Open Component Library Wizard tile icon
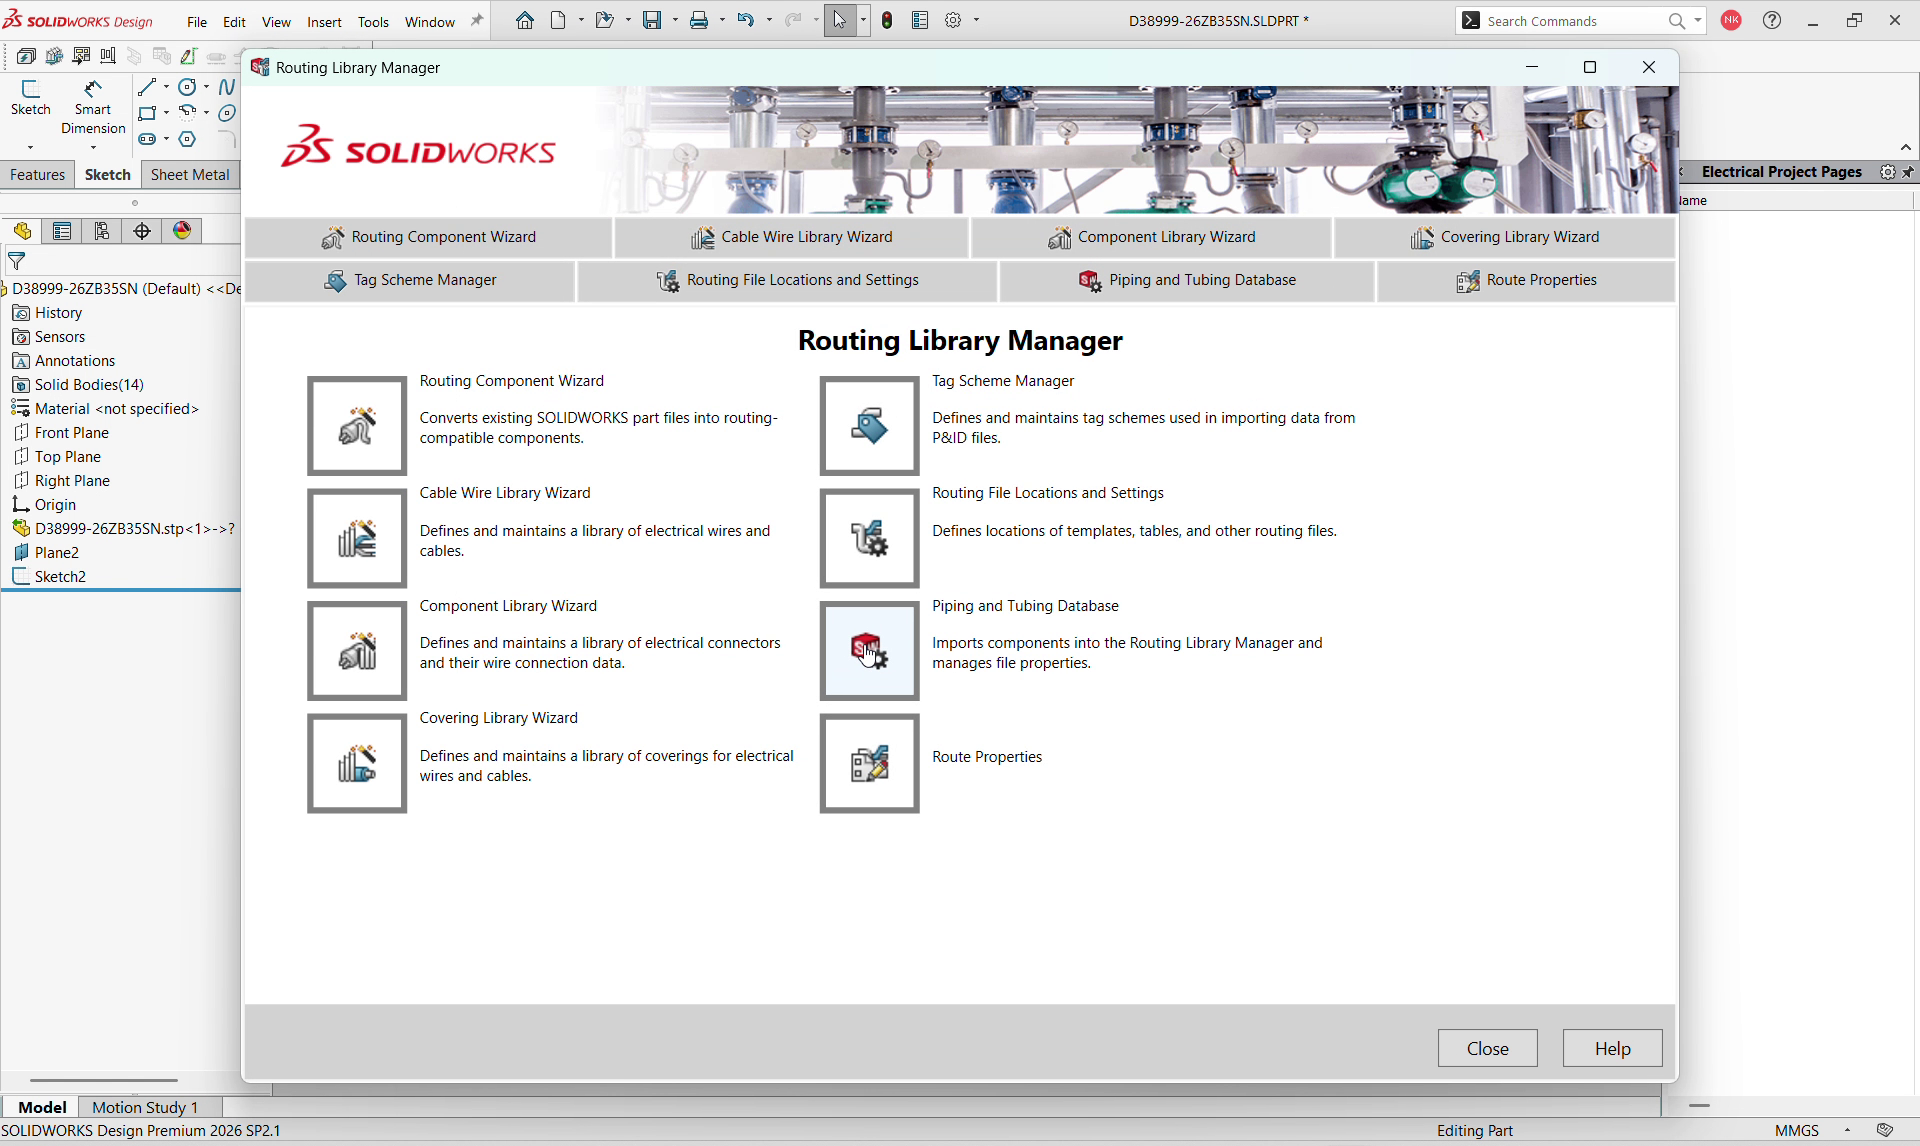This screenshot has height=1146, width=1920. [x=357, y=651]
